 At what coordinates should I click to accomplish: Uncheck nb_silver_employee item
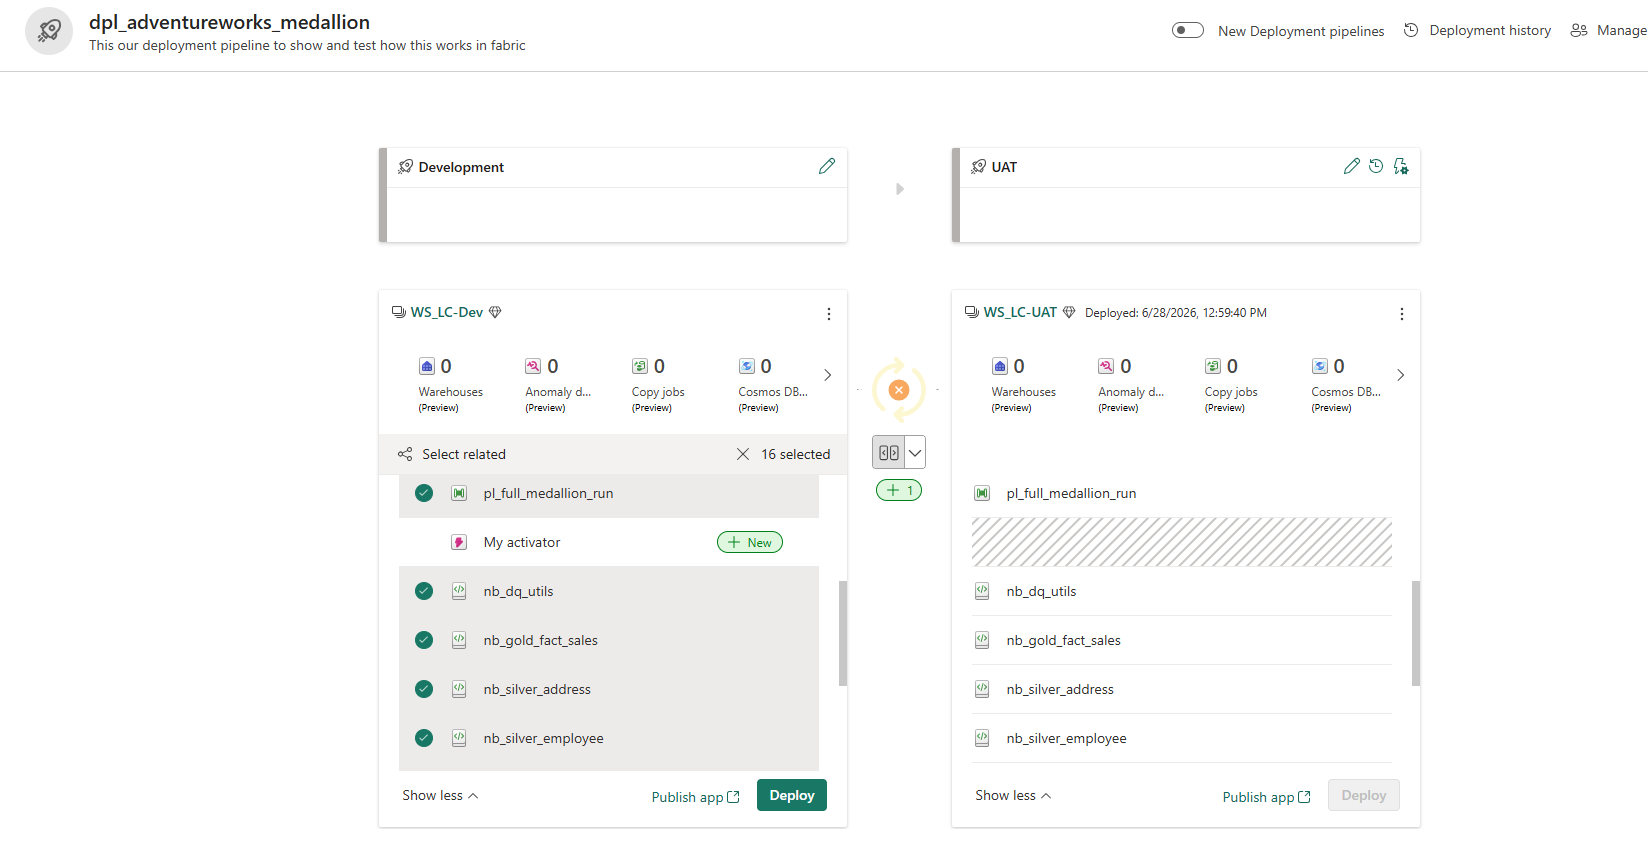424,738
